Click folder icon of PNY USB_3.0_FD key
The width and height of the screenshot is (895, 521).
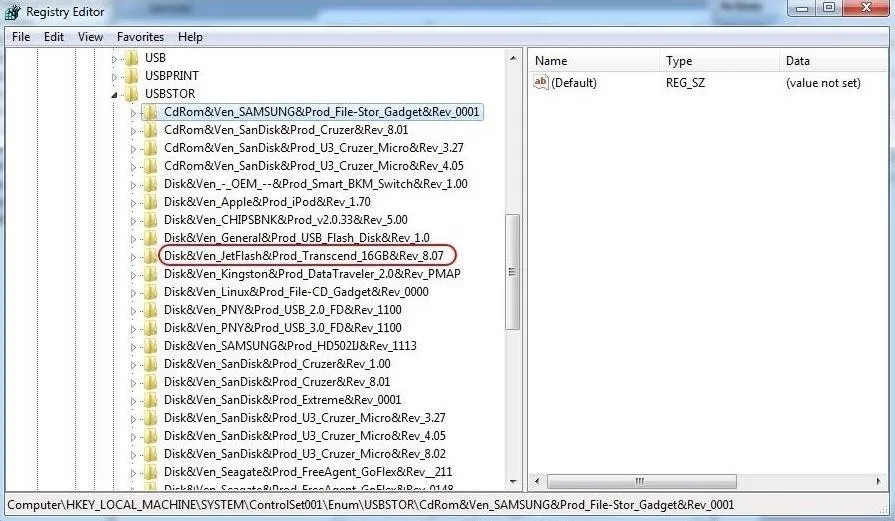pos(151,328)
